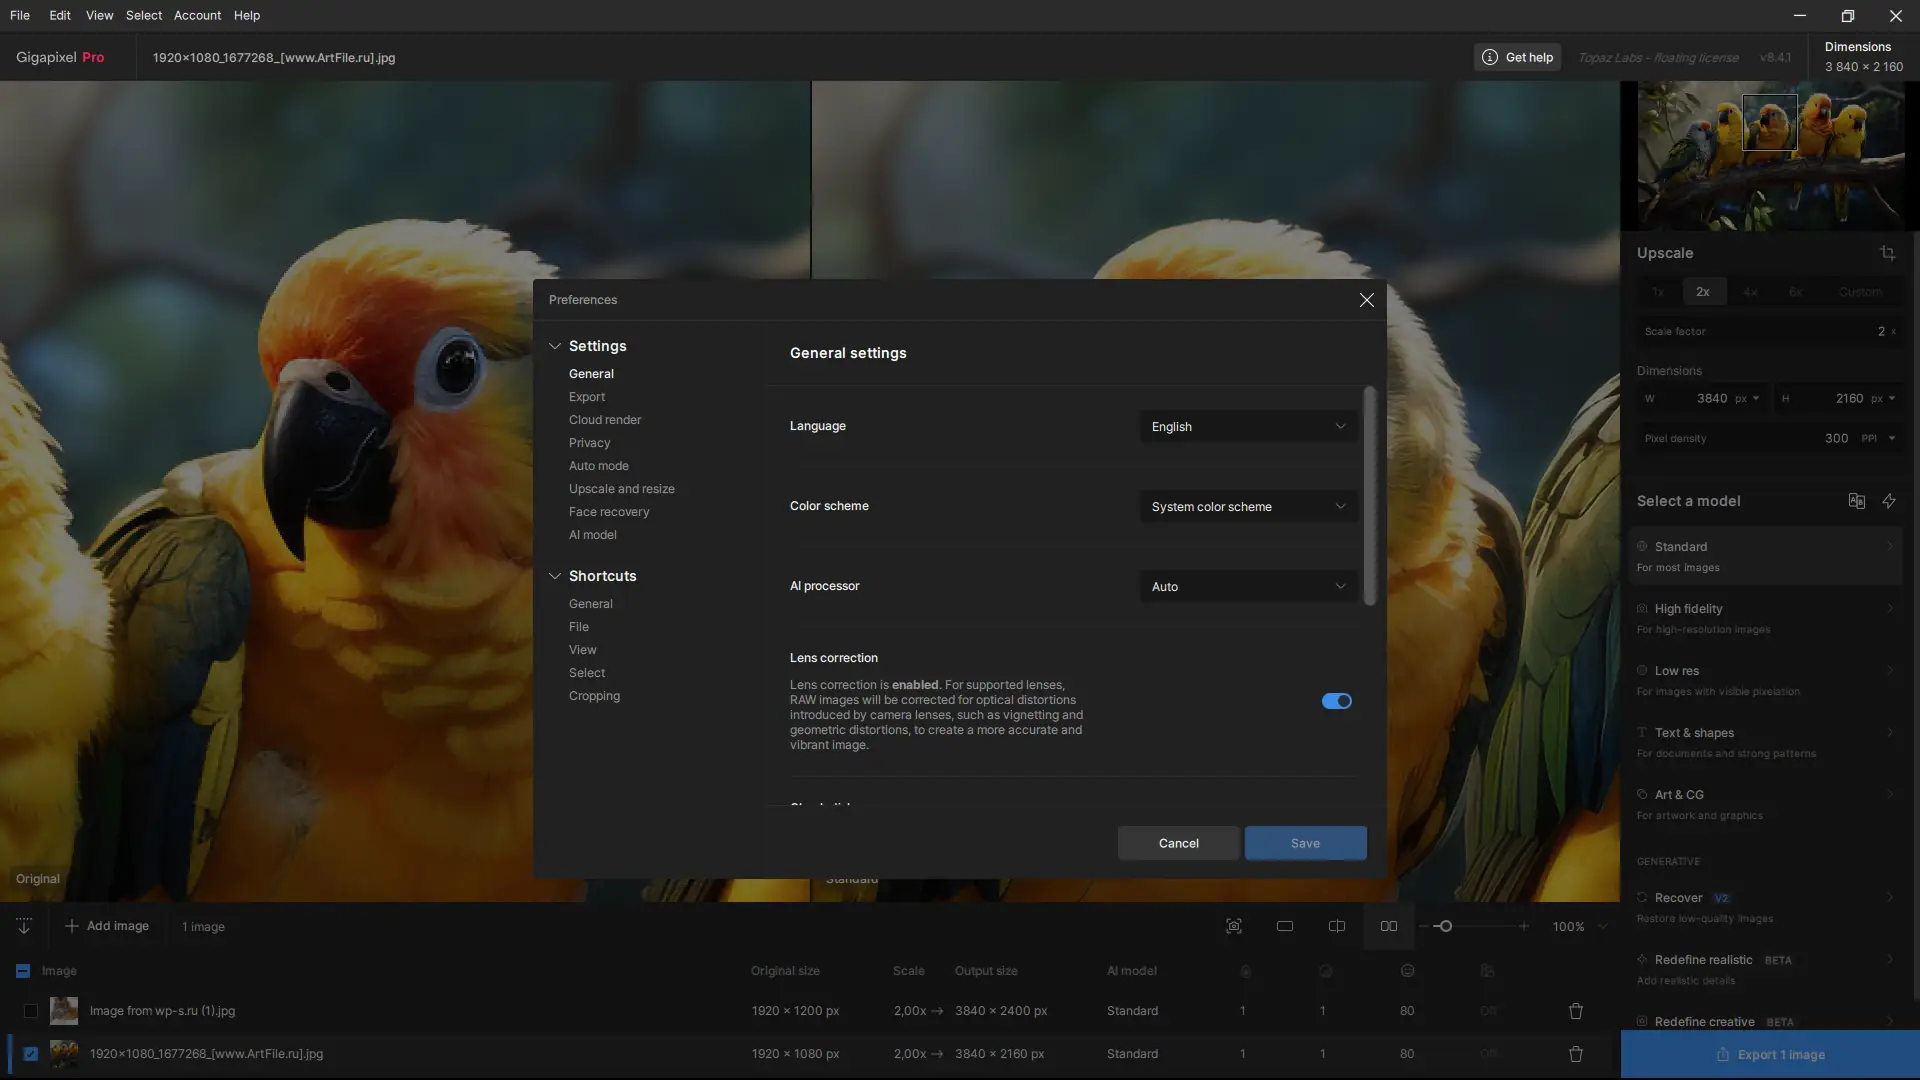The width and height of the screenshot is (1920, 1080).
Task: Disable the Lens correction toggle
Action: coord(1336,701)
